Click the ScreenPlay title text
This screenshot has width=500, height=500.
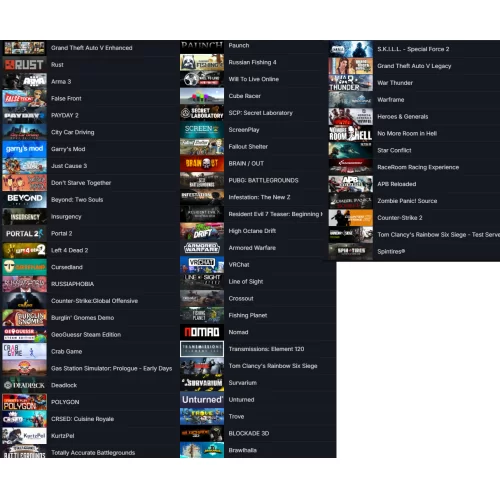click(x=244, y=130)
